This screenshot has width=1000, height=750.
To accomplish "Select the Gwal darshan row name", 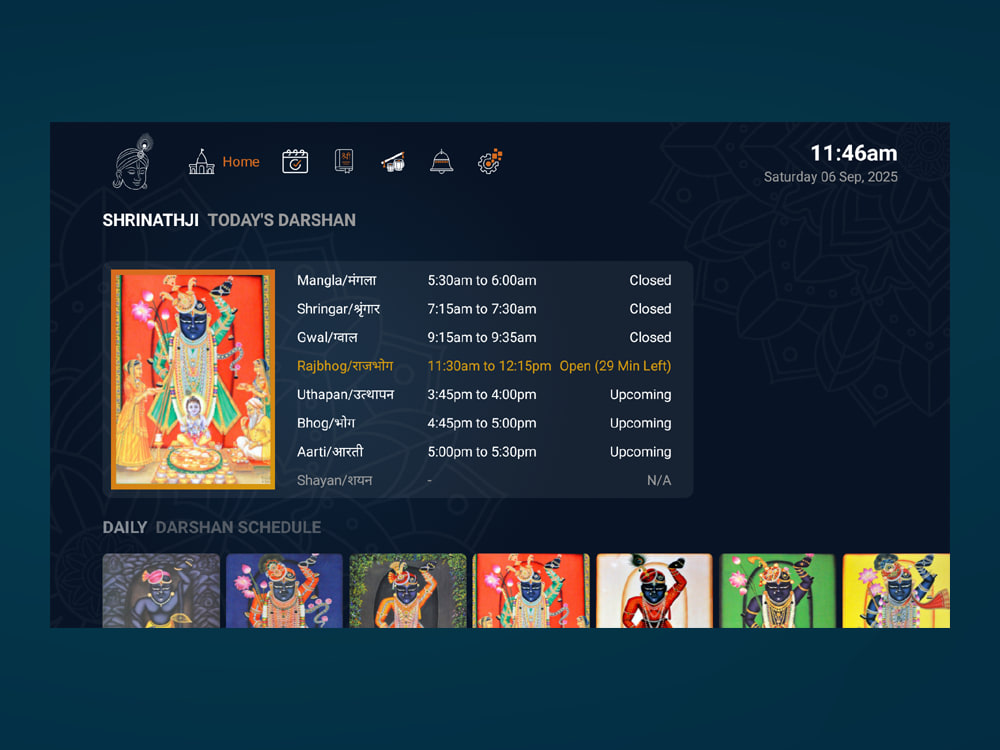I will [327, 337].
